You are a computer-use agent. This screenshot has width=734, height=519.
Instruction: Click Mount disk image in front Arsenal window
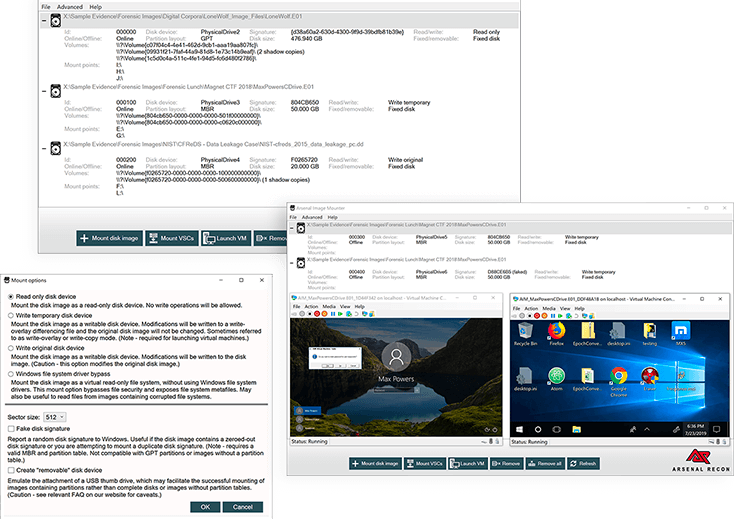(x=375, y=463)
